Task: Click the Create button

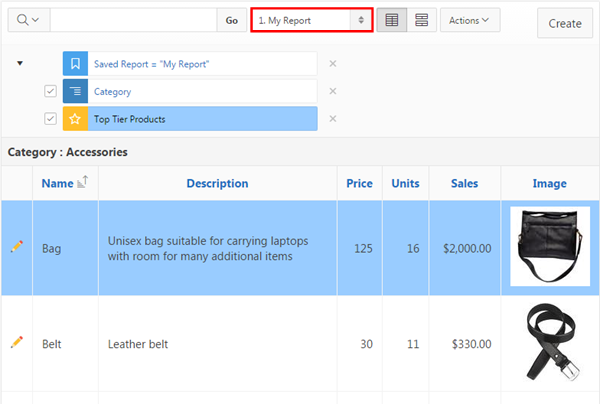Action: pyautogui.click(x=564, y=23)
